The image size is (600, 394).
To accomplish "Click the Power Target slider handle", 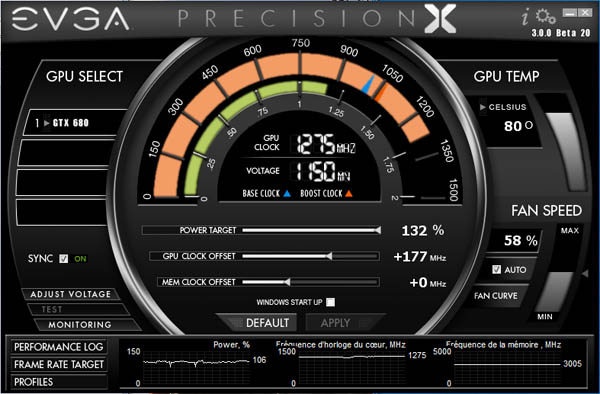I will coord(377,230).
